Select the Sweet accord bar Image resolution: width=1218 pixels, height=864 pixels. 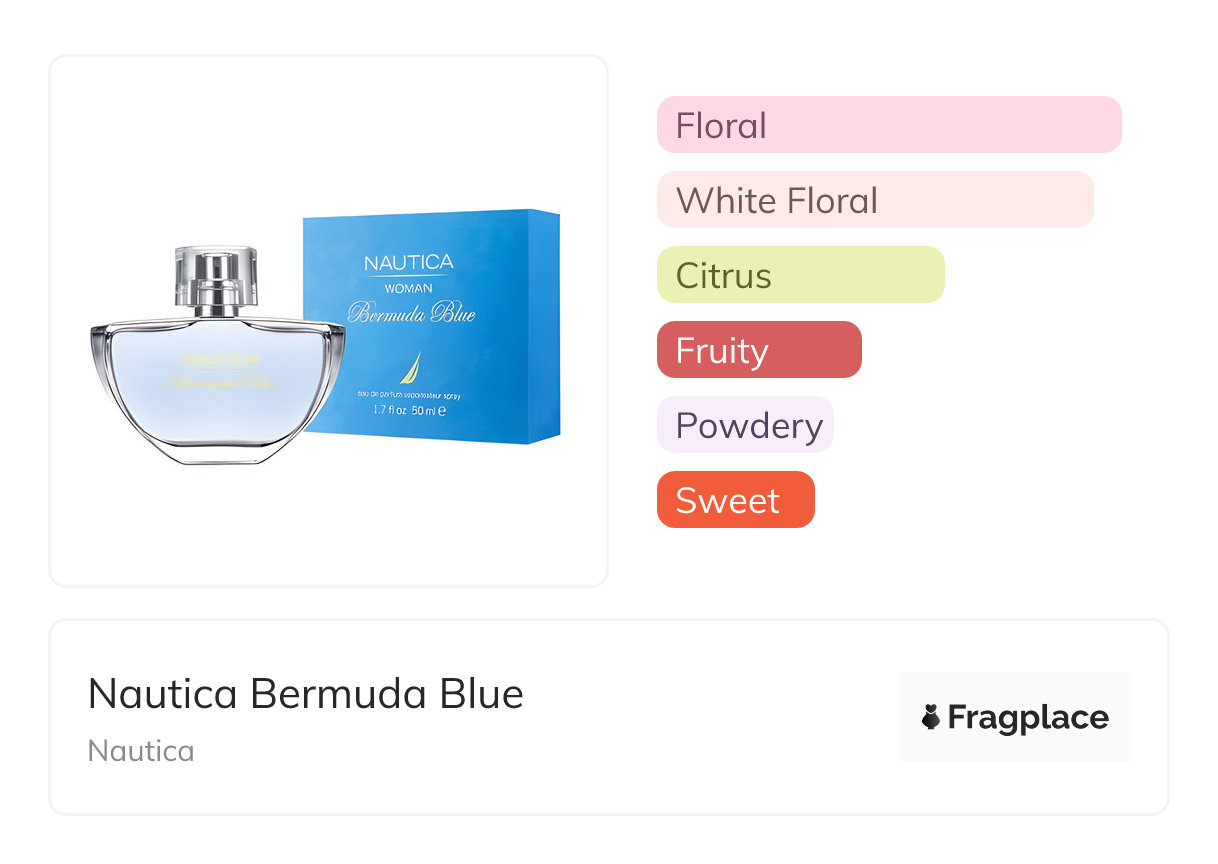(x=735, y=500)
